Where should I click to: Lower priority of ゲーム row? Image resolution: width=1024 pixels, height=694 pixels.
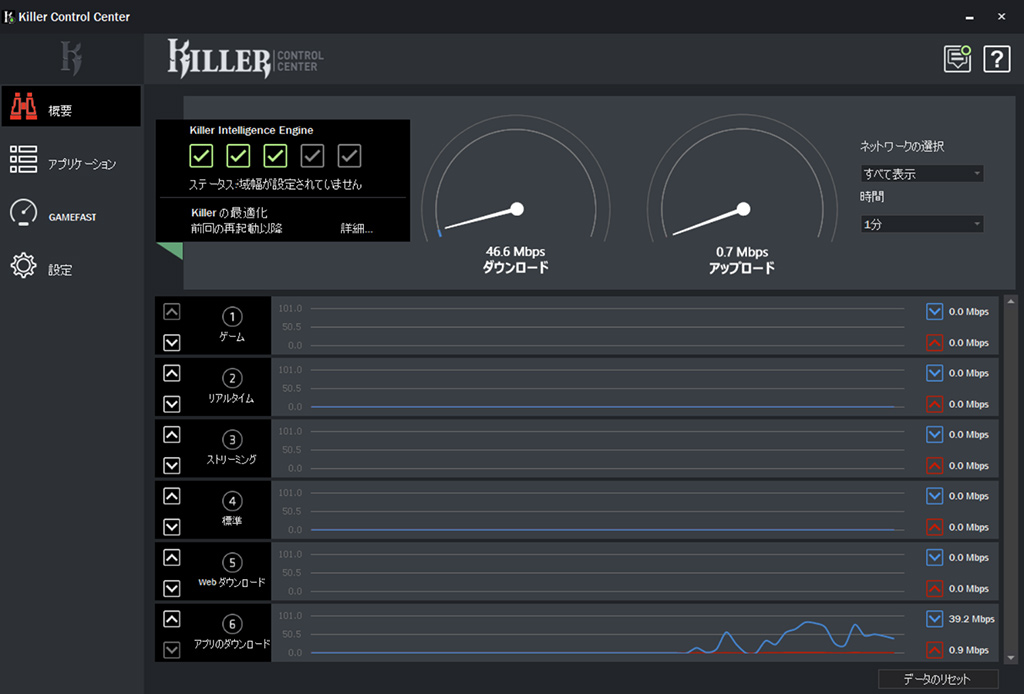[x=172, y=343]
